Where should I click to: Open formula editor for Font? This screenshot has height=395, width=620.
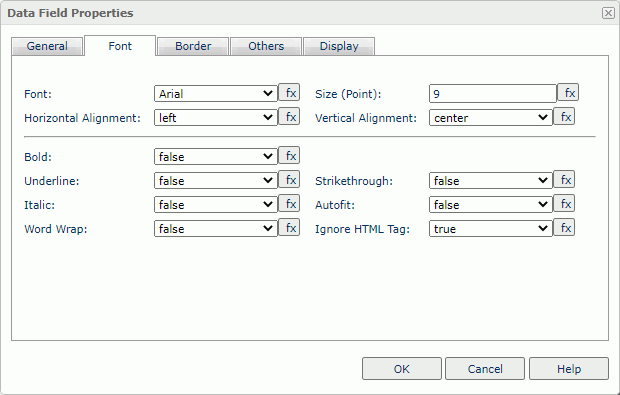(289, 93)
